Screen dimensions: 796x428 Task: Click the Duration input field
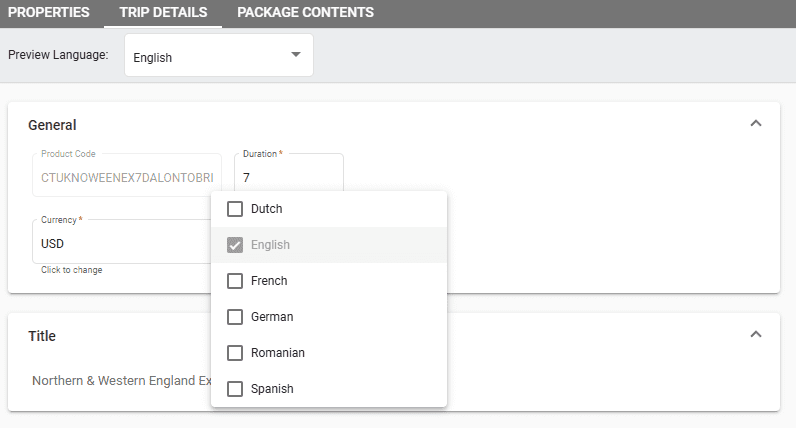coord(290,178)
